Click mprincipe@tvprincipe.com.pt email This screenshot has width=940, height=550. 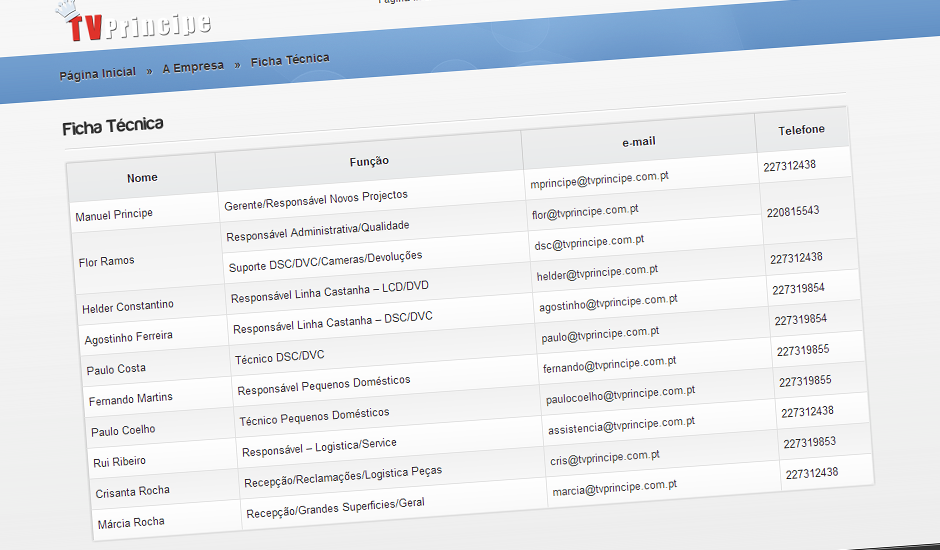click(599, 180)
